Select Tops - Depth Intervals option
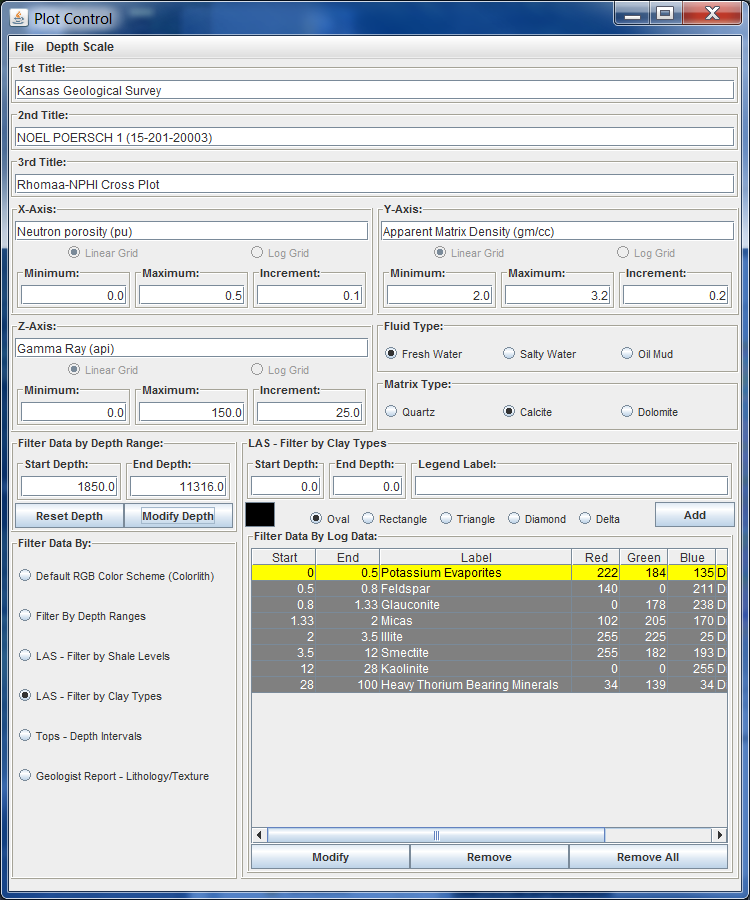Viewport: 750px width, 900px height. (x=25, y=735)
